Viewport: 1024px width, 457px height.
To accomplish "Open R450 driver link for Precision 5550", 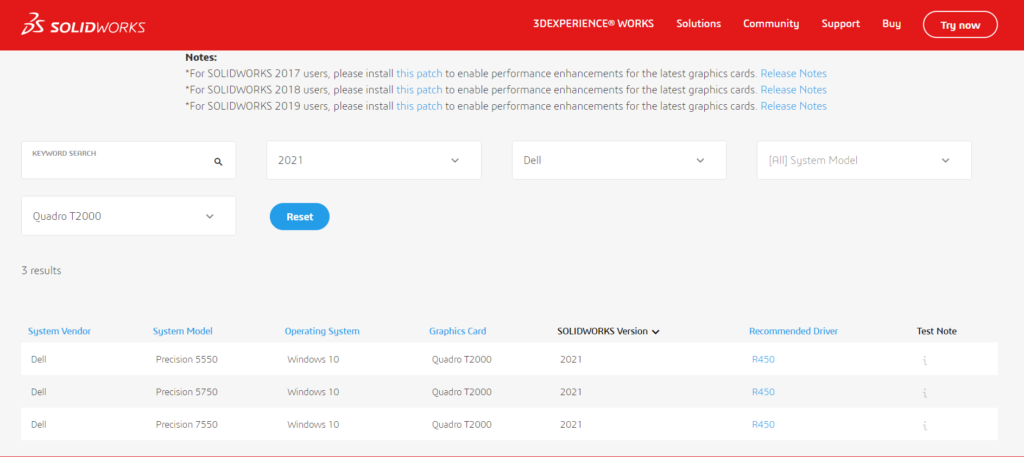I will pyautogui.click(x=763, y=359).
